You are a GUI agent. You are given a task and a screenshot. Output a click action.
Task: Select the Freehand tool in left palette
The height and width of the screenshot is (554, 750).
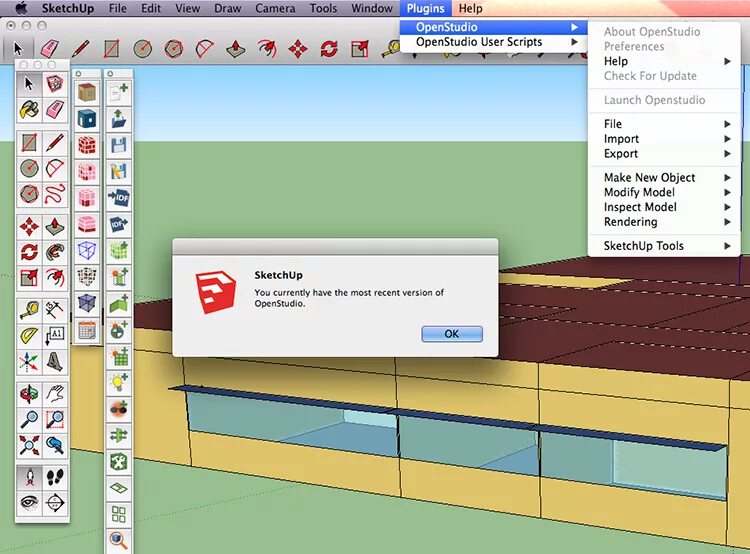[x=55, y=194]
